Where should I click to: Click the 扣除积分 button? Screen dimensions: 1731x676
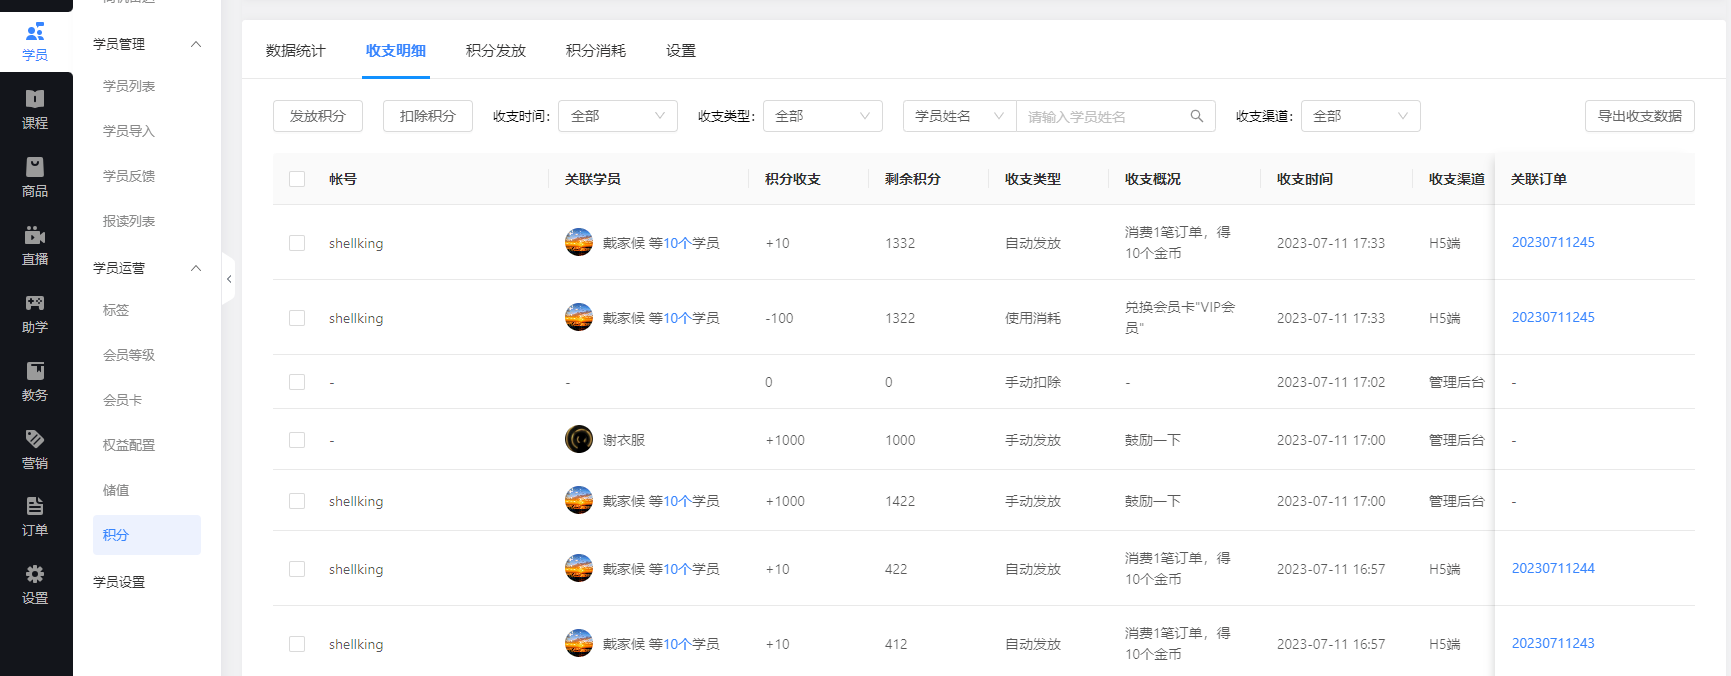click(x=428, y=116)
